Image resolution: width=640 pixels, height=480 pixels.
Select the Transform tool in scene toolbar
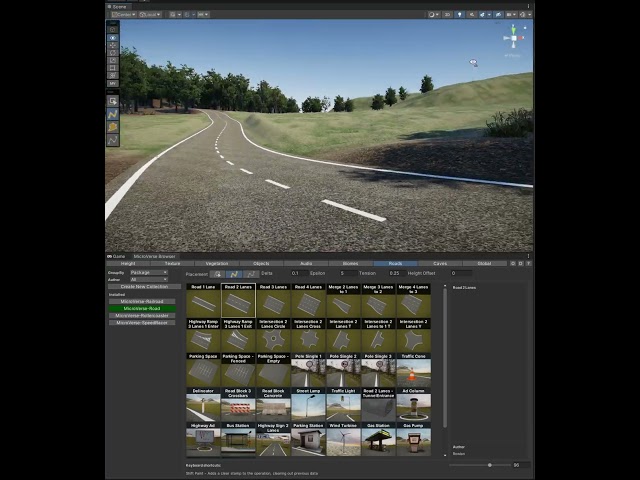click(113, 76)
